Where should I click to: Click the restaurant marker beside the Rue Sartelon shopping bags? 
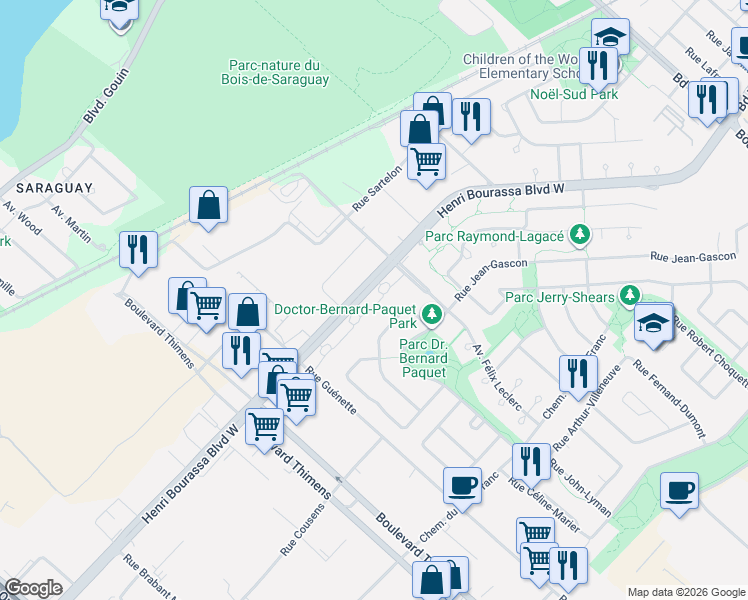tap(471, 118)
